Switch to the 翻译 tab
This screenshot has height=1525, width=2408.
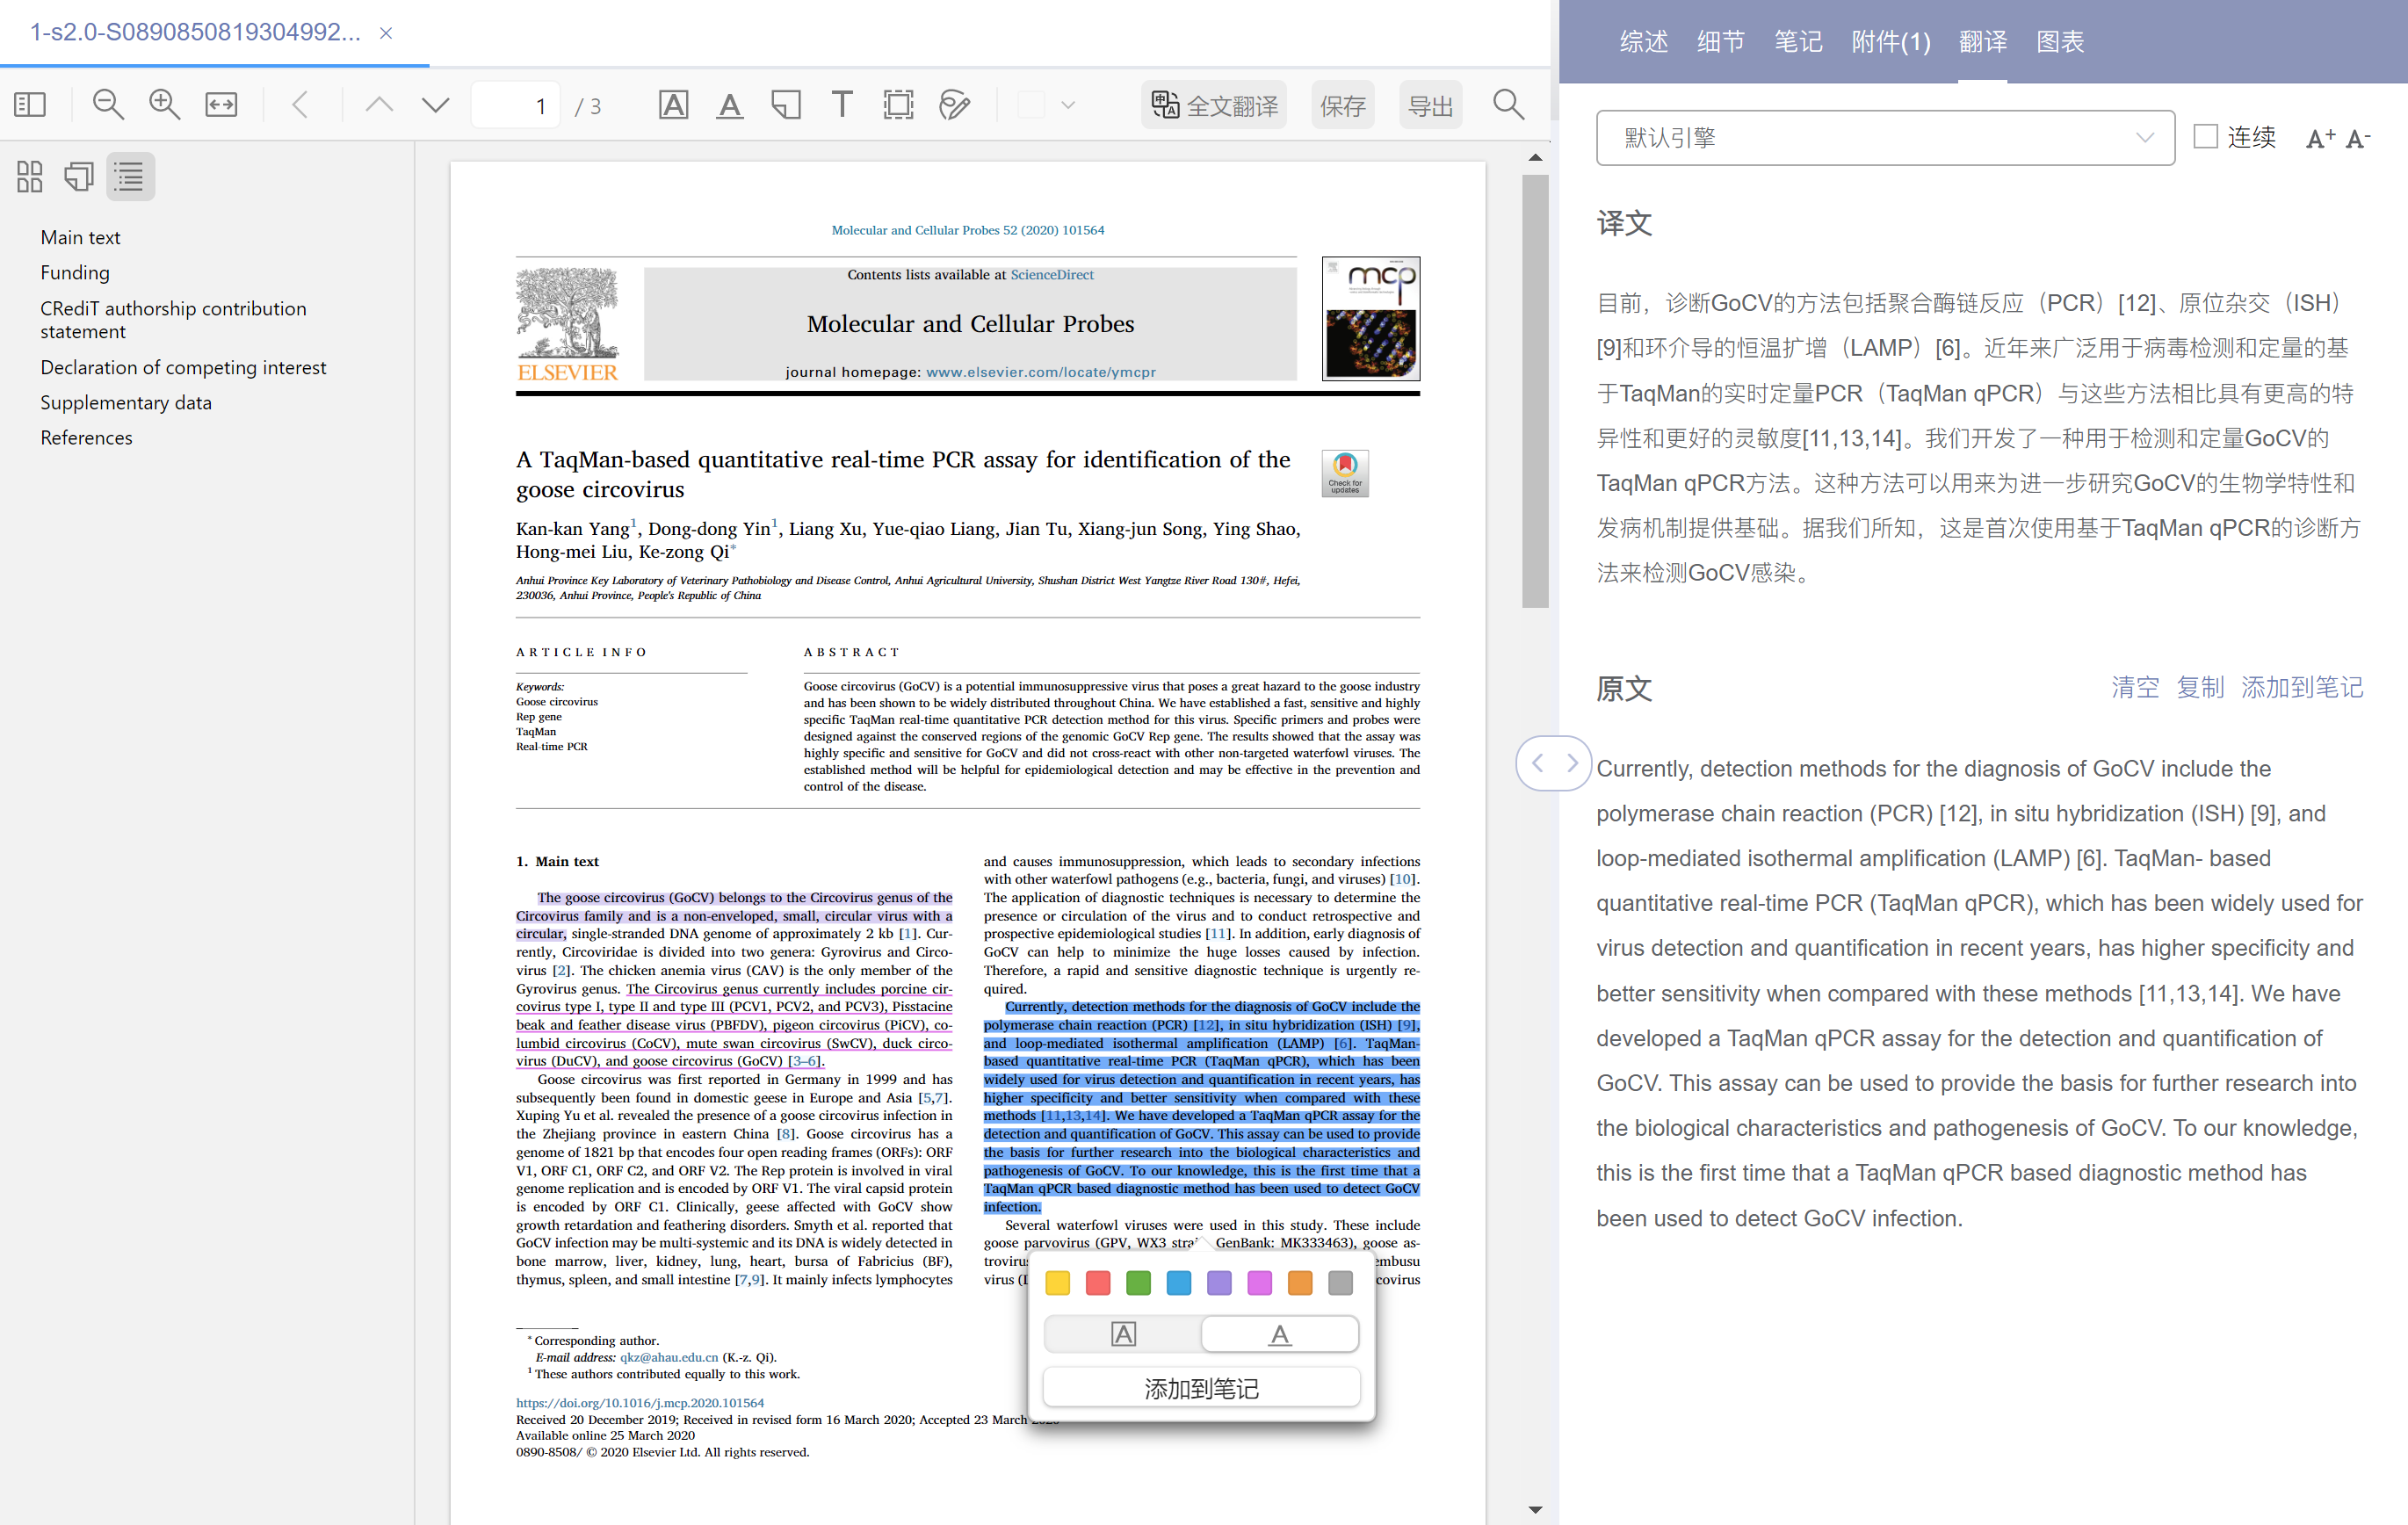pyautogui.click(x=1983, y=41)
